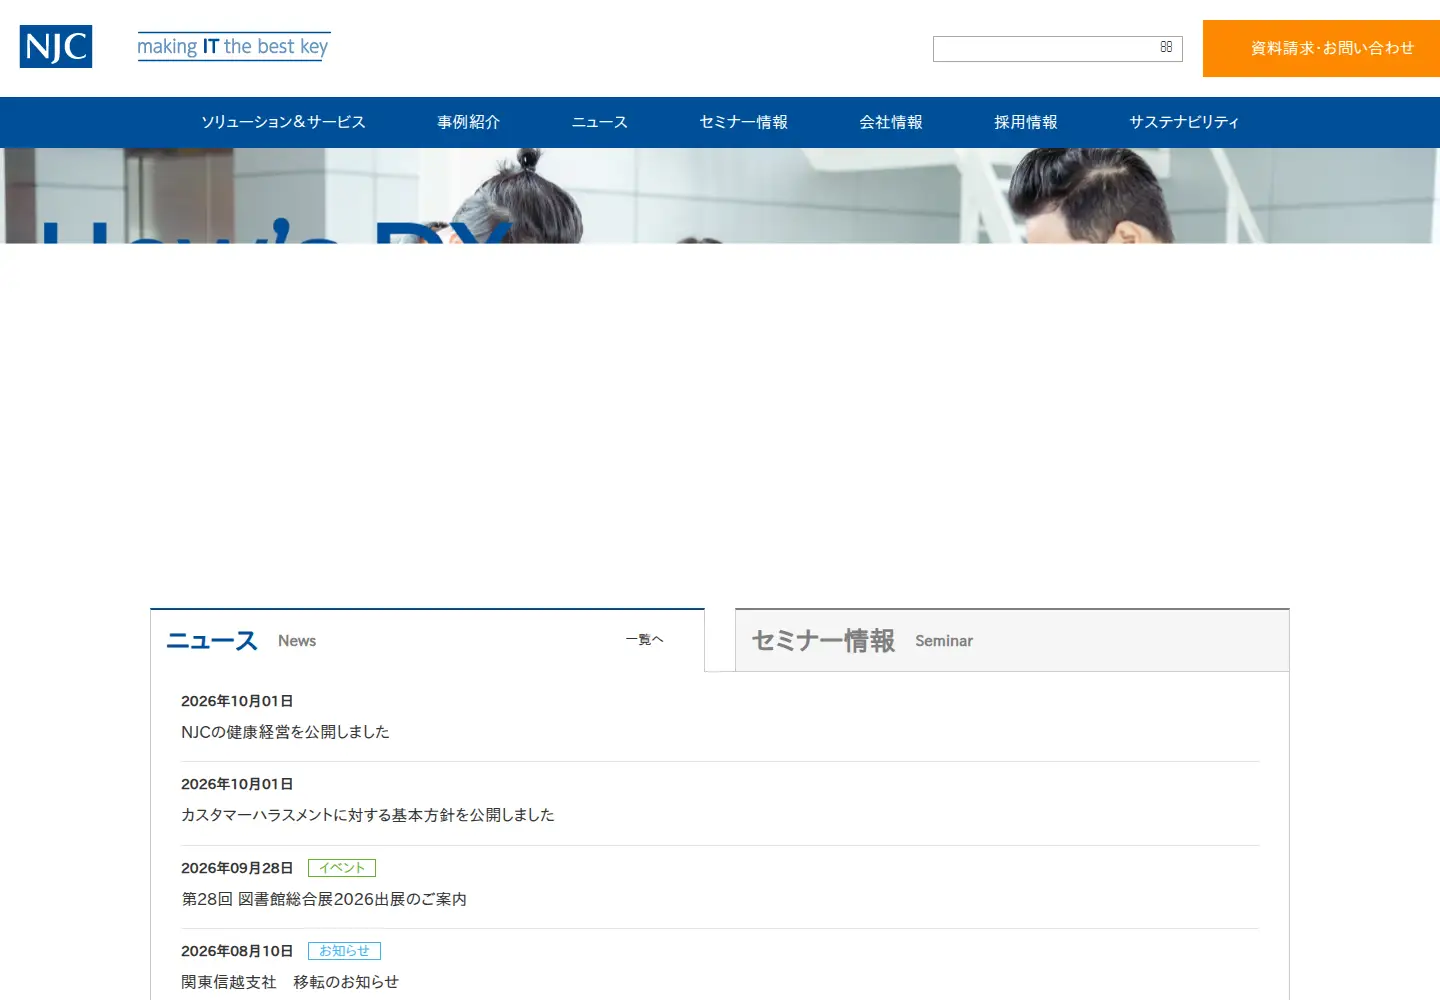Open the 事例紹介 menu item

click(x=468, y=122)
